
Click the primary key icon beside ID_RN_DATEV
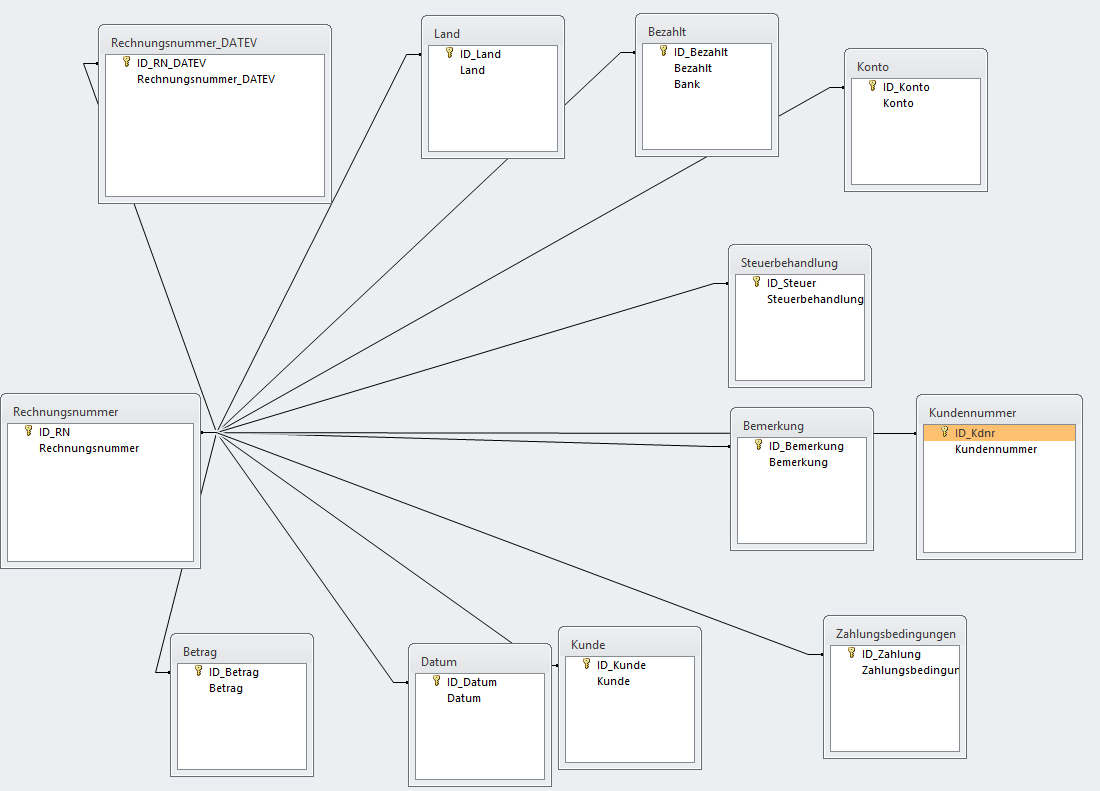pyautogui.click(x=126, y=62)
